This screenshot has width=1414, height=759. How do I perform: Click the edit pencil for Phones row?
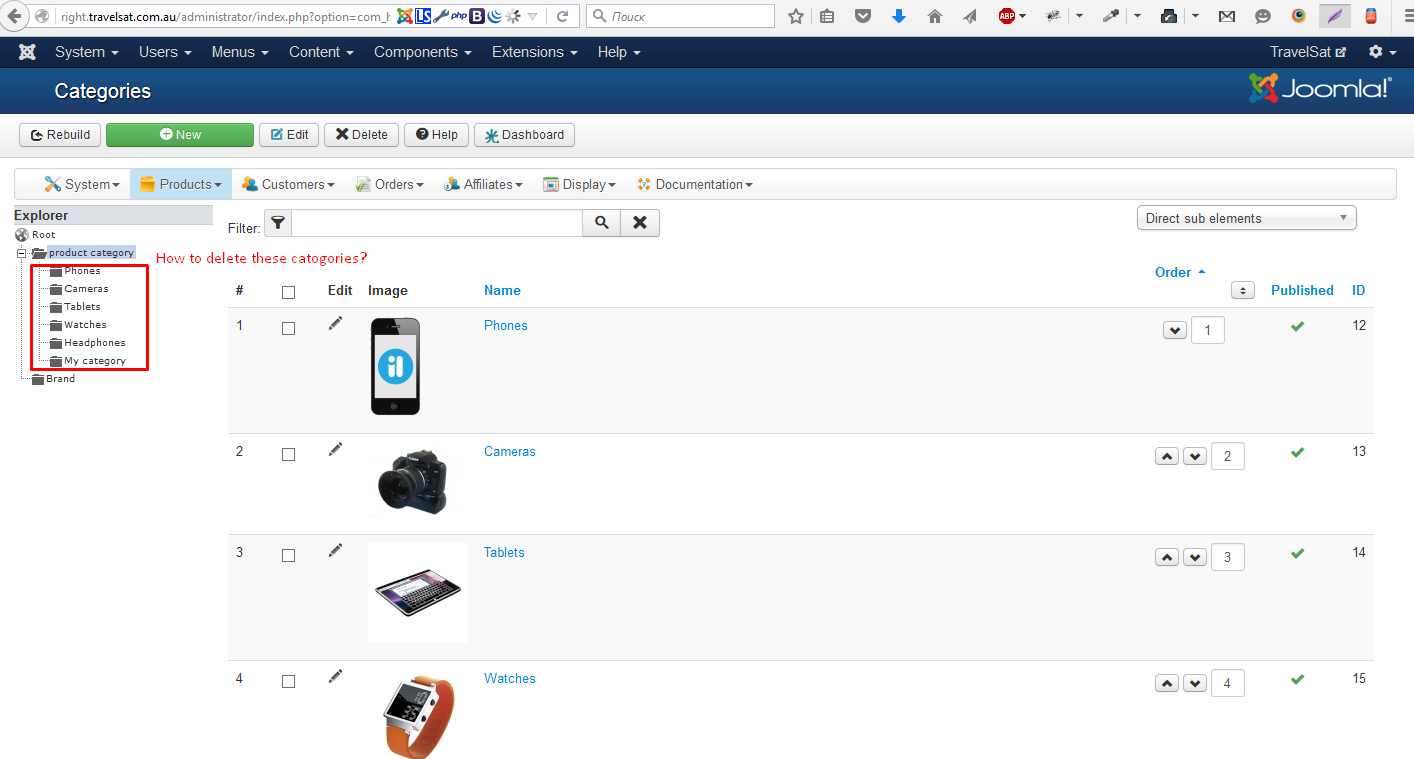click(335, 323)
